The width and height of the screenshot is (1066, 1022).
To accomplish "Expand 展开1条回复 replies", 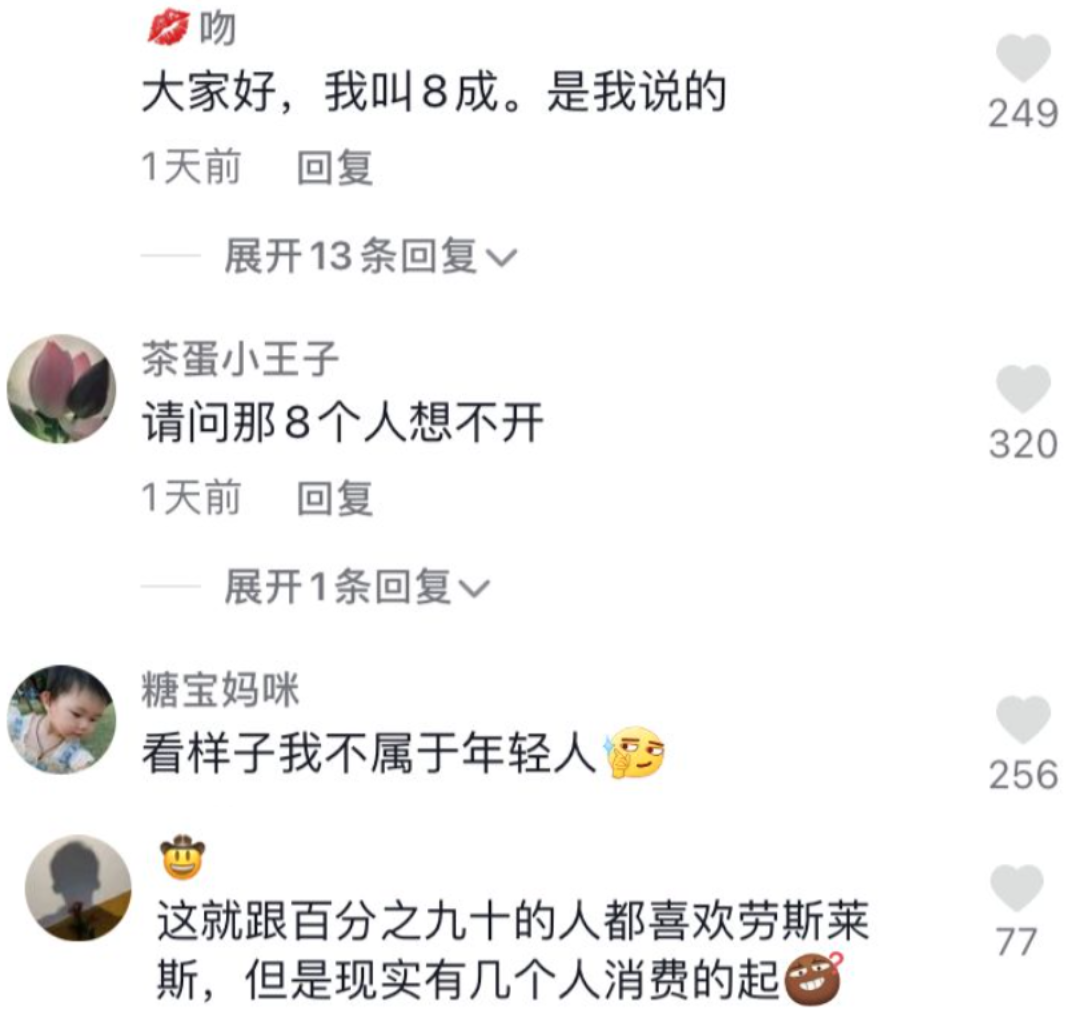I will click(357, 587).
